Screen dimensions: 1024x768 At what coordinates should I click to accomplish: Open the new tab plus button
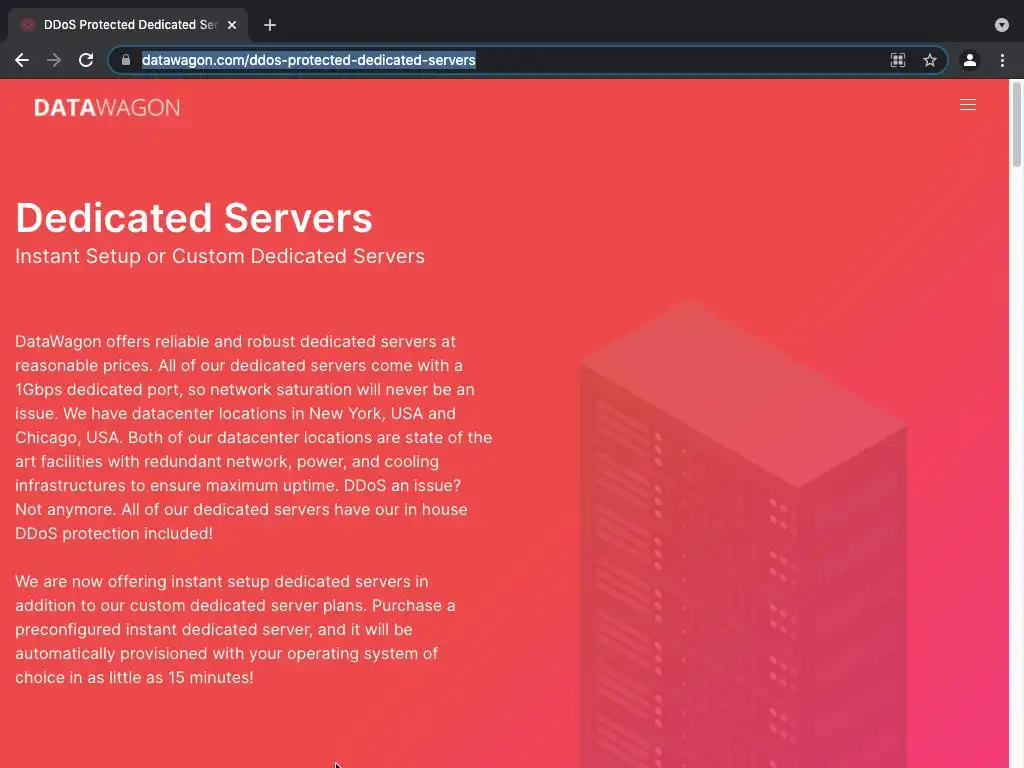tap(270, 25)
